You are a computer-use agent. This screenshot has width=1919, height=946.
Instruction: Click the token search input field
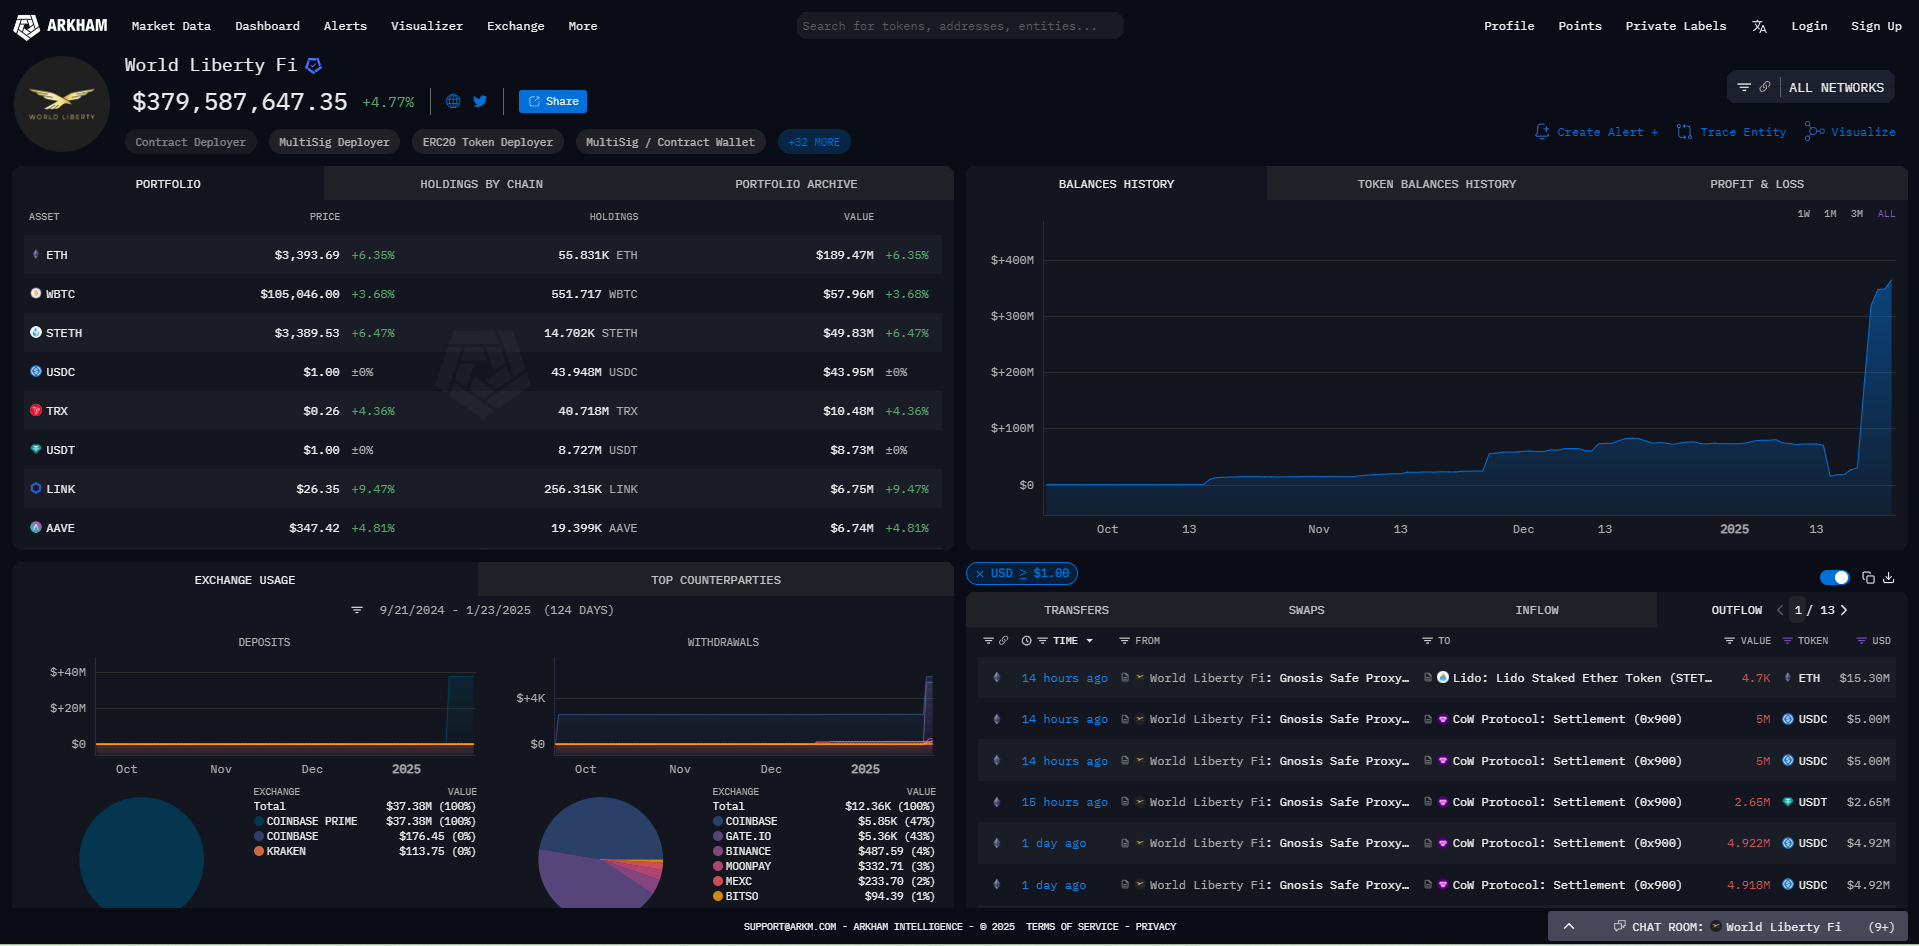(x=960, y=26)
